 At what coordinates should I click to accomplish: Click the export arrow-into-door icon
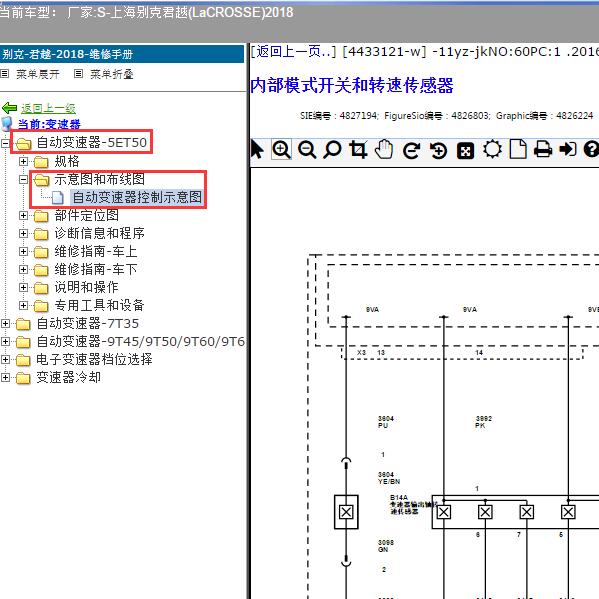pyautogui.click(x=568, y=149)
